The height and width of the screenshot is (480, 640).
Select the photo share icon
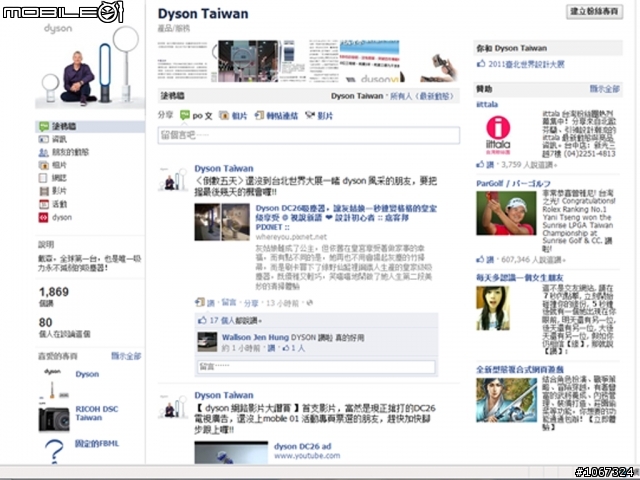pyautogui.click(x=224, y=116)
